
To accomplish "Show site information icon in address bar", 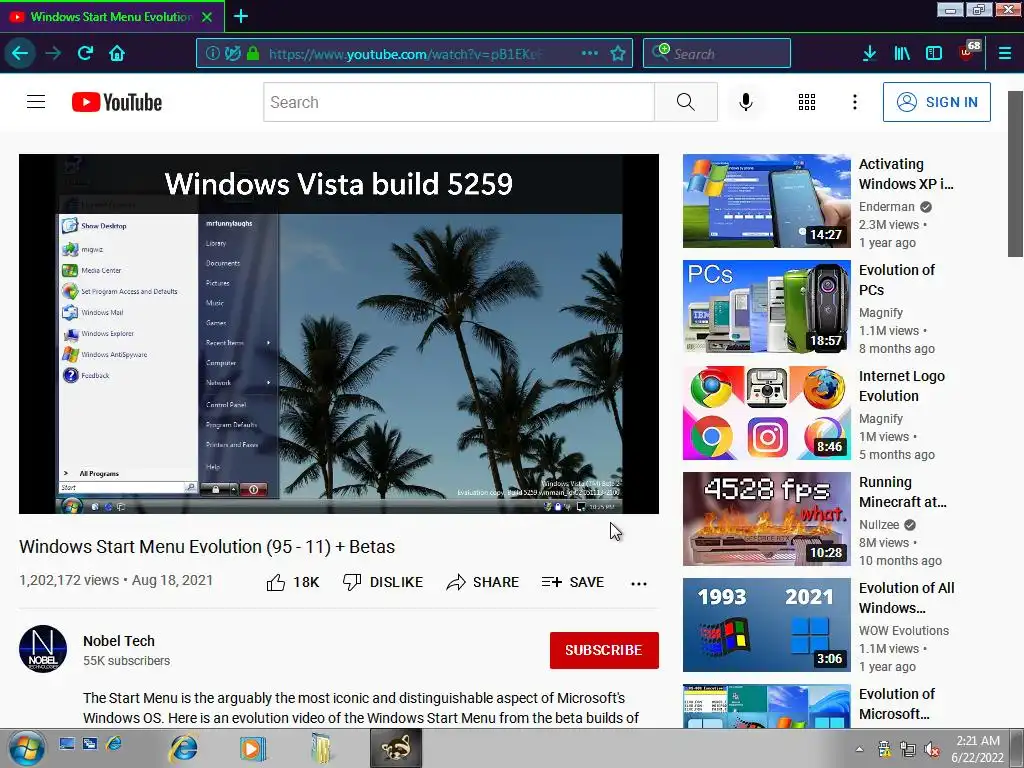I will point(212,53).
